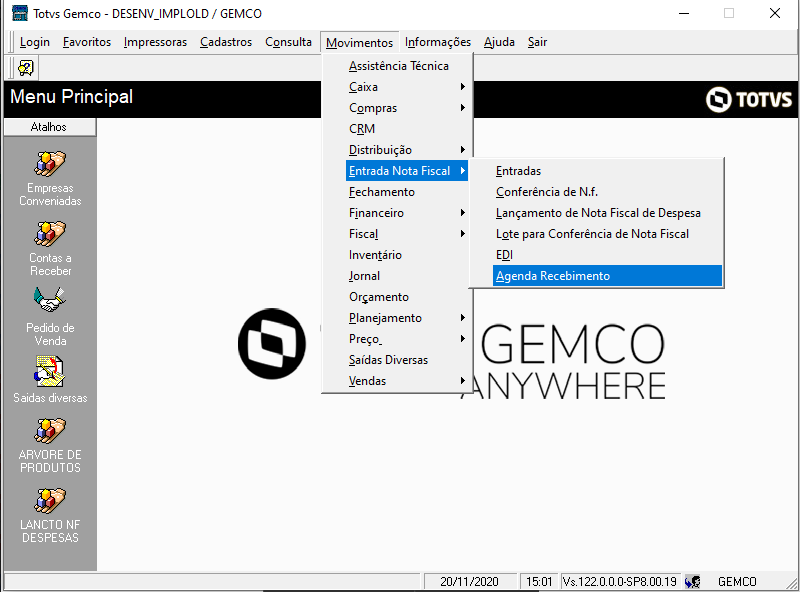800x592 pixels.
Task: Open the Informações menu
Action: tap(438, 42)
